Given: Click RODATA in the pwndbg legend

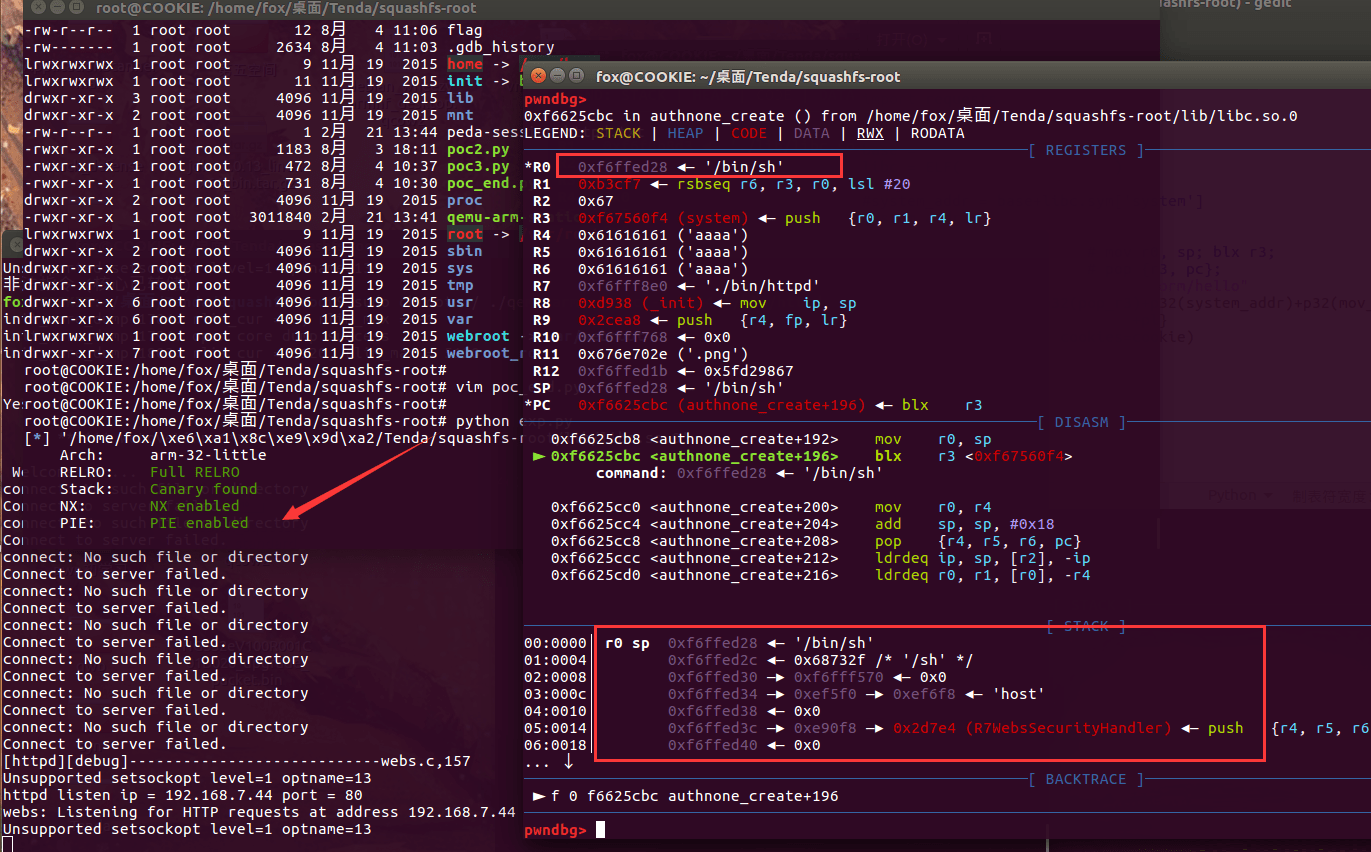Looking at the screenshot, I should pyautogui.click(x=937, y=133).
